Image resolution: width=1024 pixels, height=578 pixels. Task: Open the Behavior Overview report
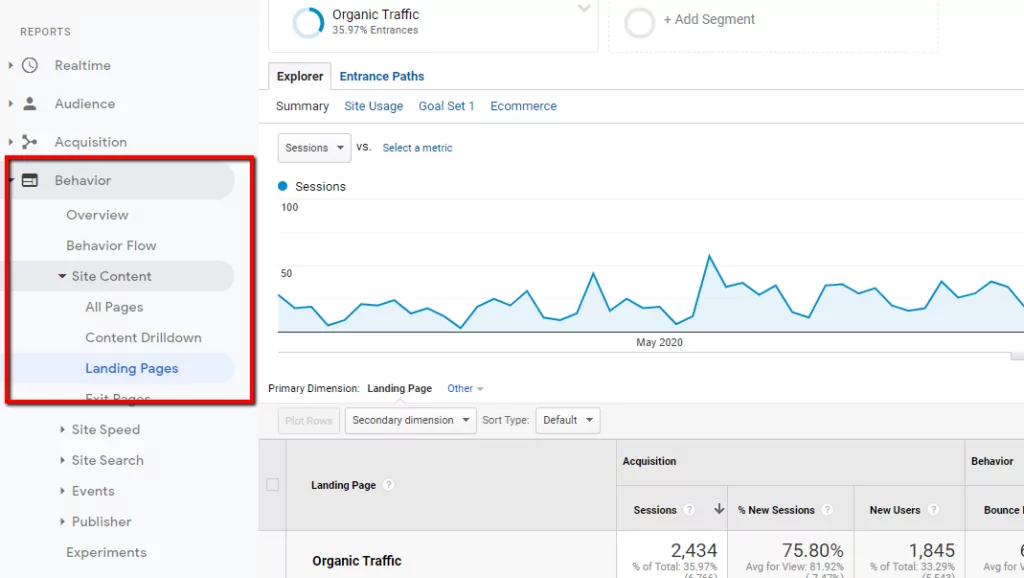(97, 215)
